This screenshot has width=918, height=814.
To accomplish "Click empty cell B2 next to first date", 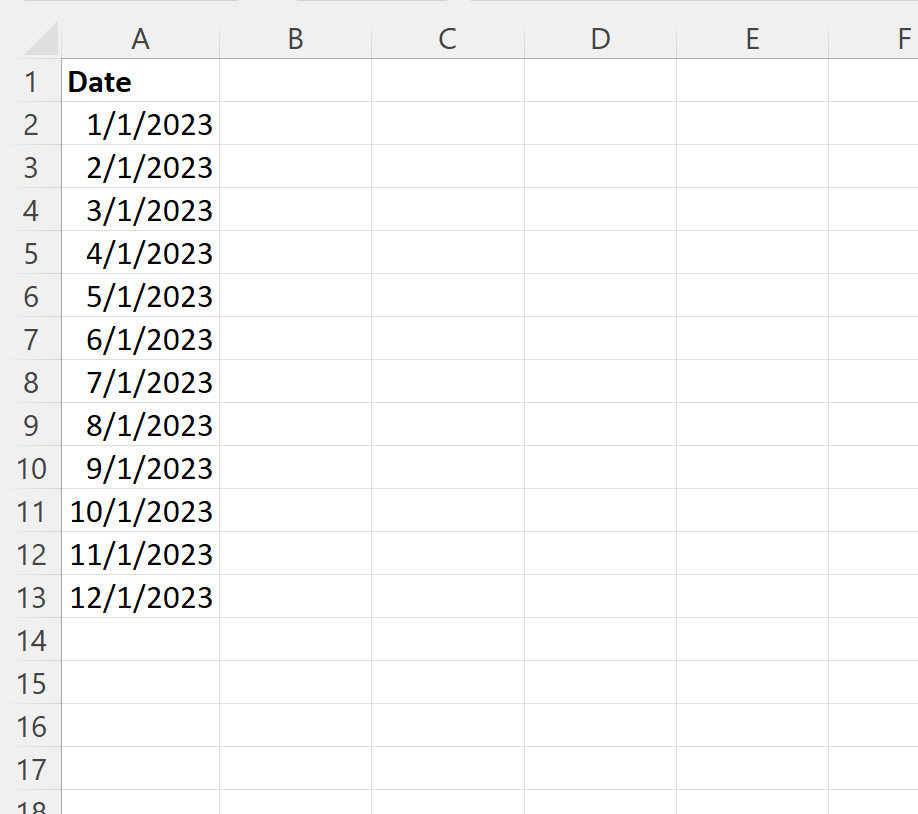I will click(x=294, y=124).
